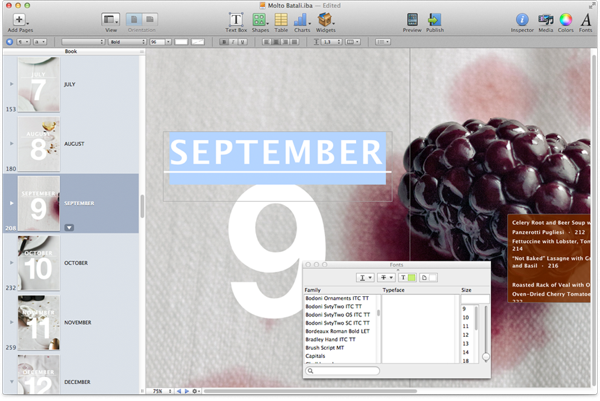The width and height of the screenshot is (600, 401).
Task: Center align the text
Action: point(276,42)
